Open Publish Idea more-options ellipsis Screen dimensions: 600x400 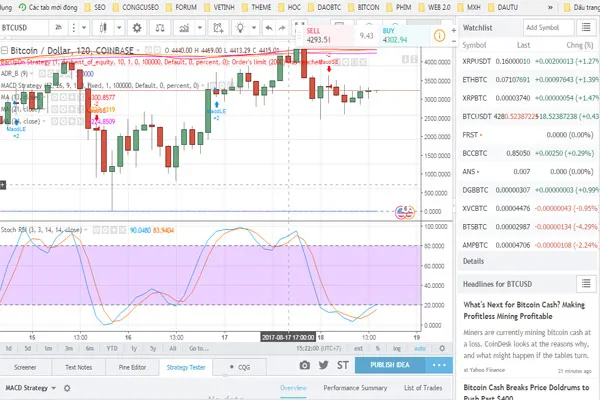point(439,365)
